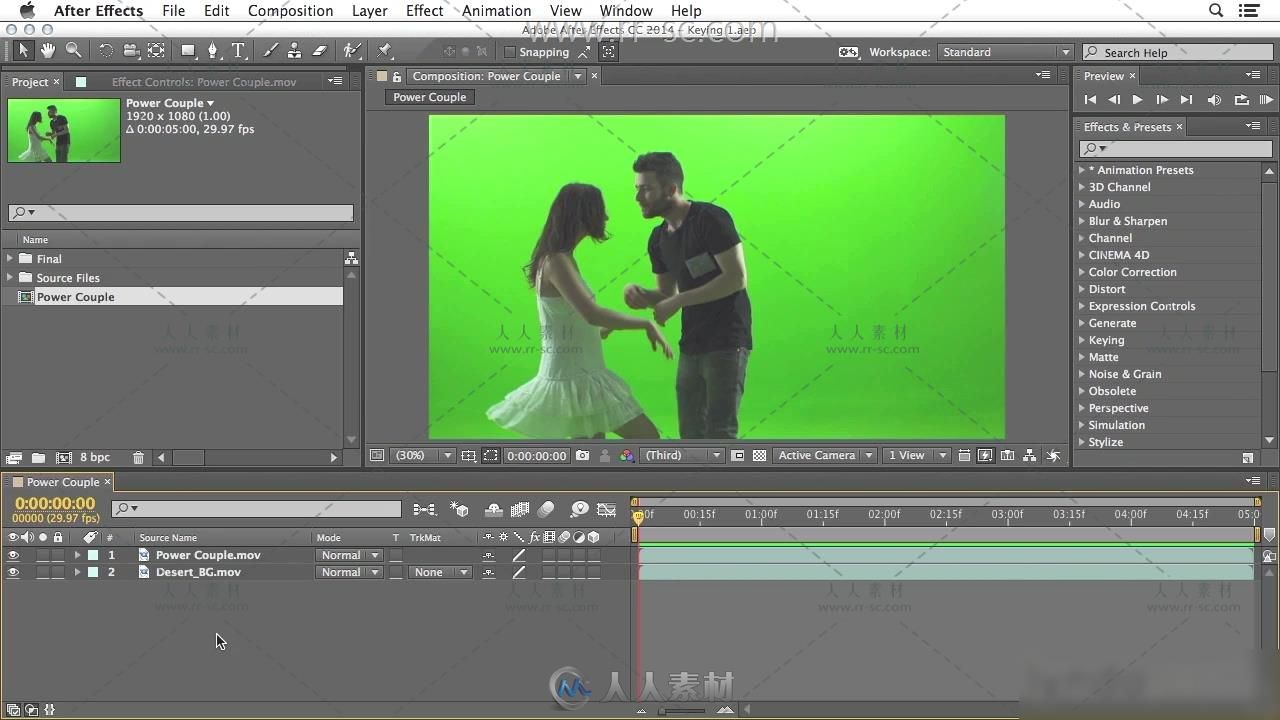This screenshot has width=1280, height=720.
Task: Open blending Mode dropdown for Power Couple.mov
Action: (x=349, y=555)
